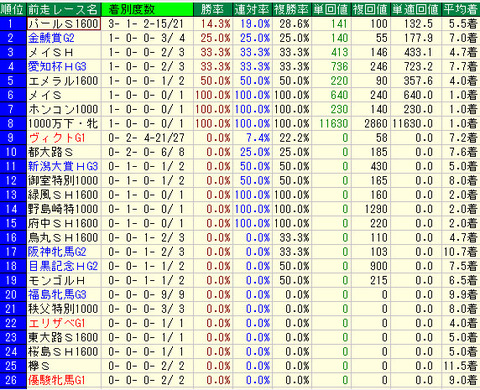Select the 府中SH1600 race name
Screen dimensions: 480x390
point(63,223)
